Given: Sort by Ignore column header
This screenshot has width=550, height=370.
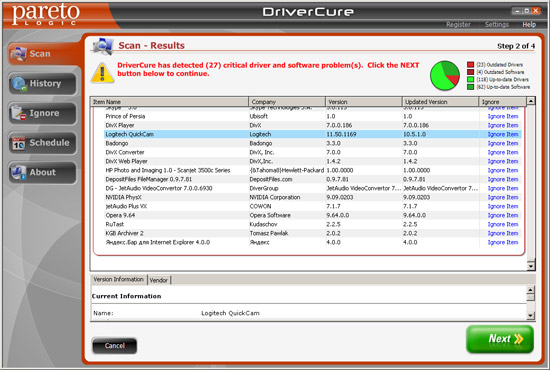Looking at the screenshot, I should 502,102.
